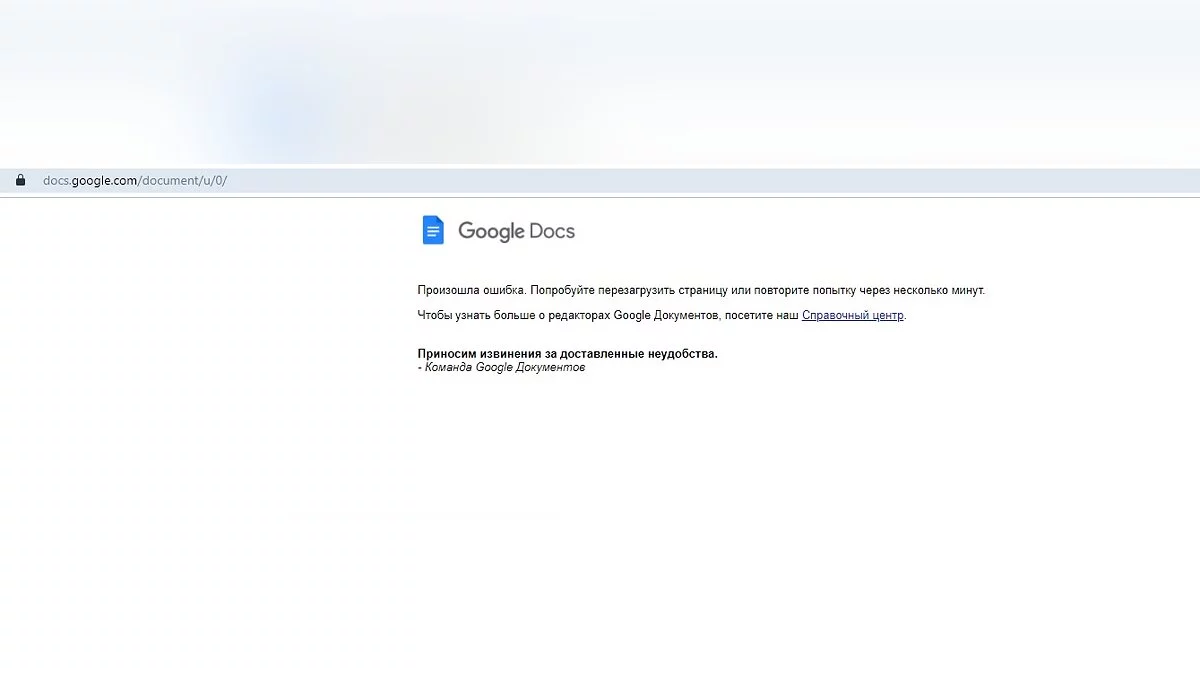Open the "Справочный центр" help link

(852, 315)
